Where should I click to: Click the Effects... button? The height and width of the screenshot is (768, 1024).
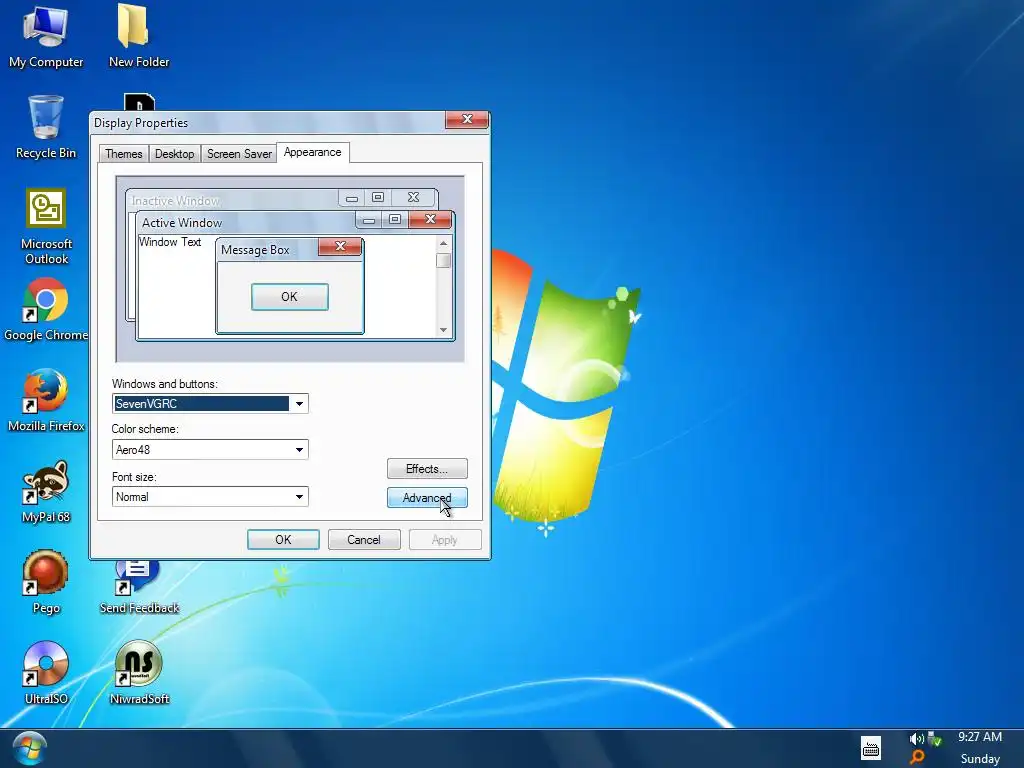point(427,469)
